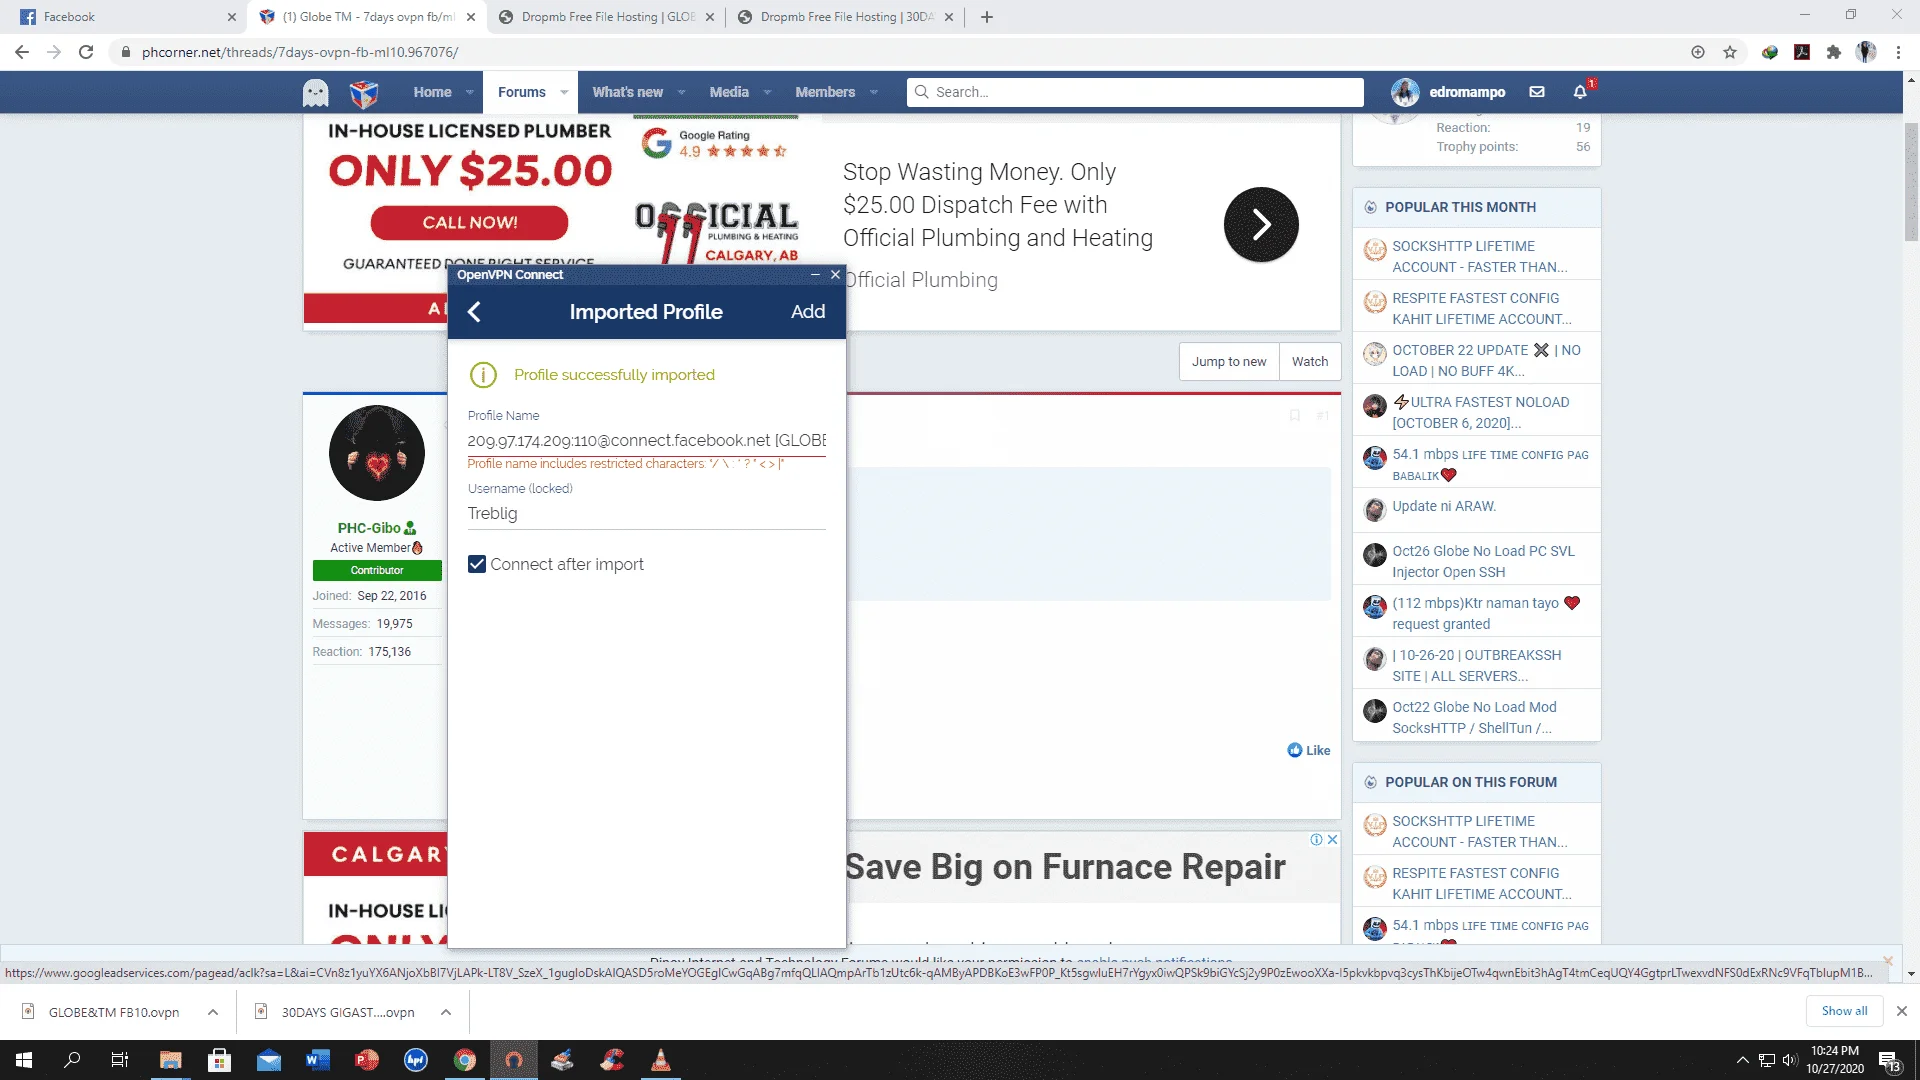This screenshot has width=1920, height=1080.
Task: Close the ad with the X icon
Action: point(1332,840)
